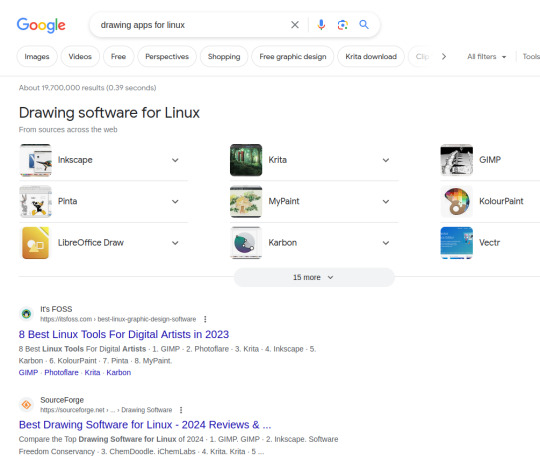This screenshot has height=466, width=540.
Task: Expand the 15 more button
Action: pyautogui.click(x=314, y=277)
